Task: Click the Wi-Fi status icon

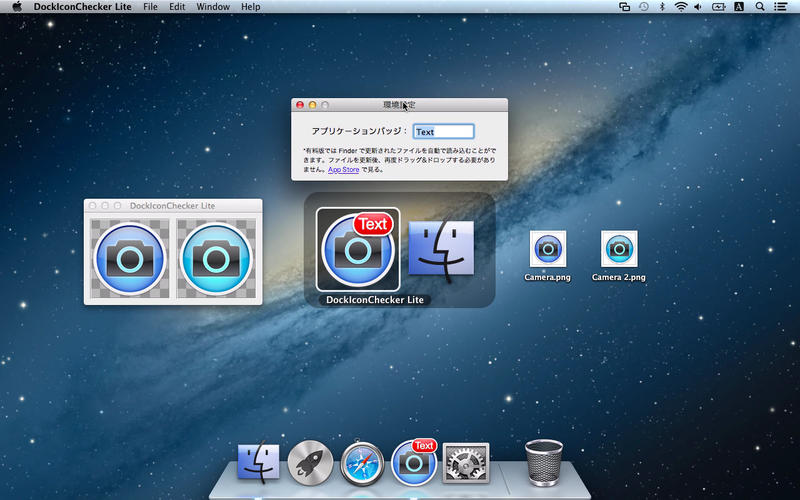Action: coord(681,7)
